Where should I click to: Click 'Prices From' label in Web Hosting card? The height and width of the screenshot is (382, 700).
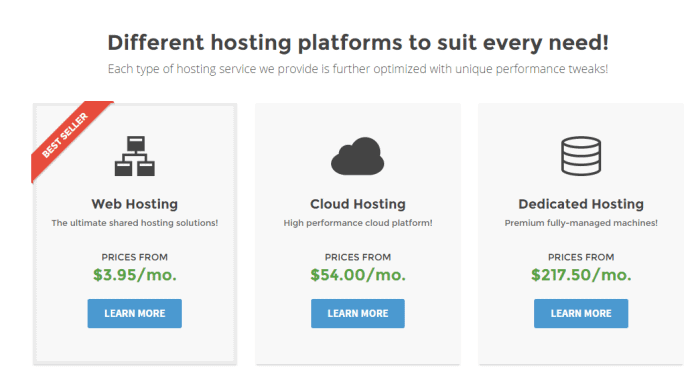point(135,257)
